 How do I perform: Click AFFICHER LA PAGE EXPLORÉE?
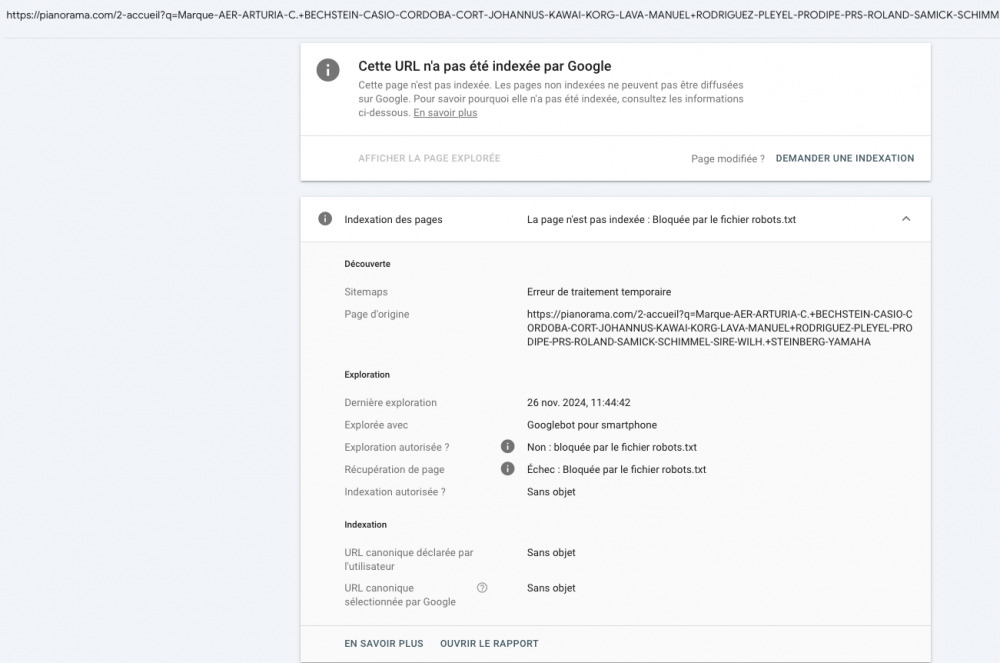coord(429,158)
